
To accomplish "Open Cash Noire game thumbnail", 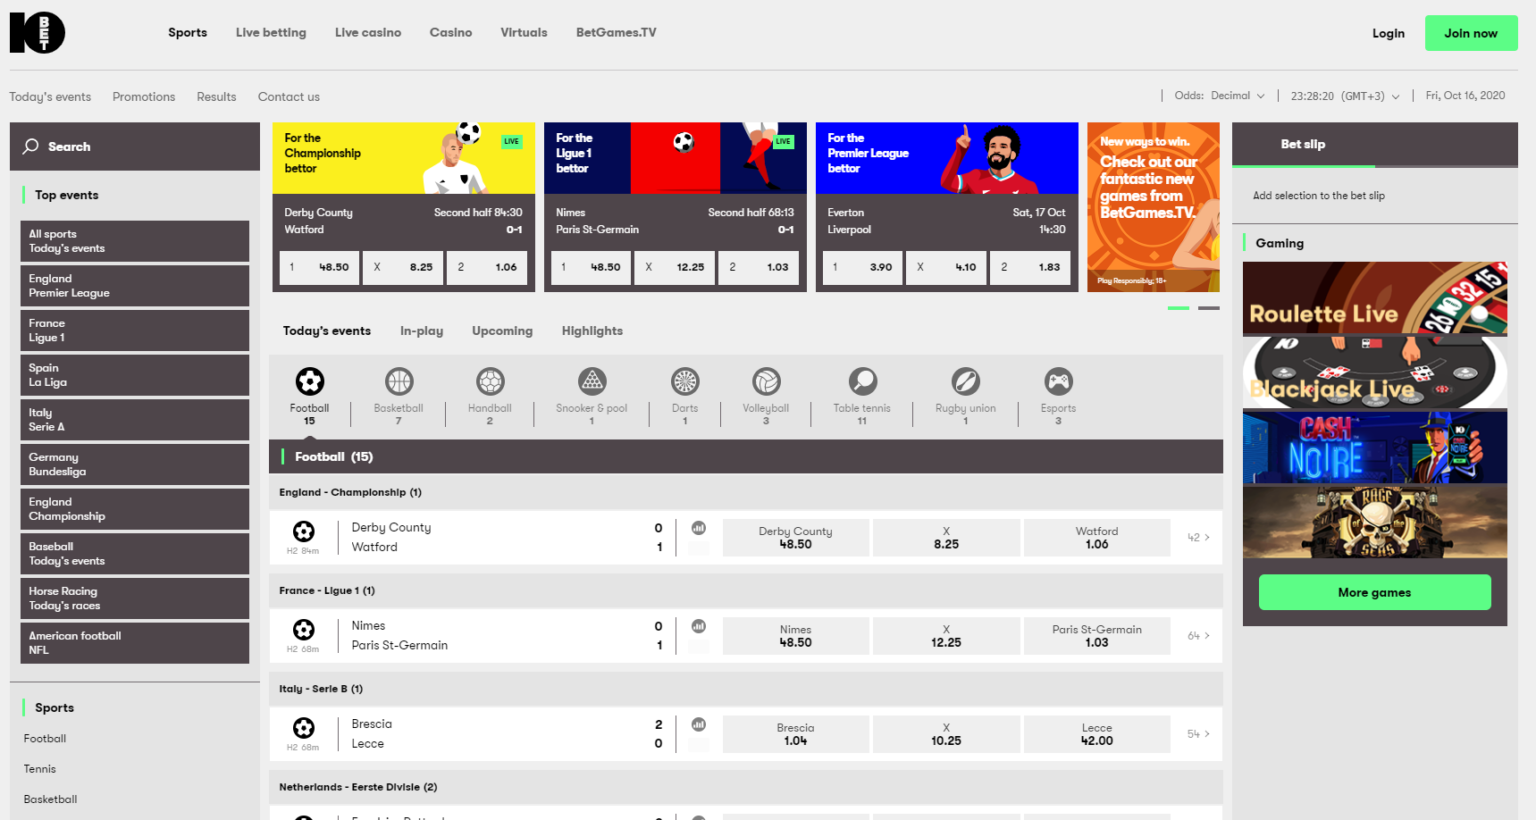I will point(1375,447).
